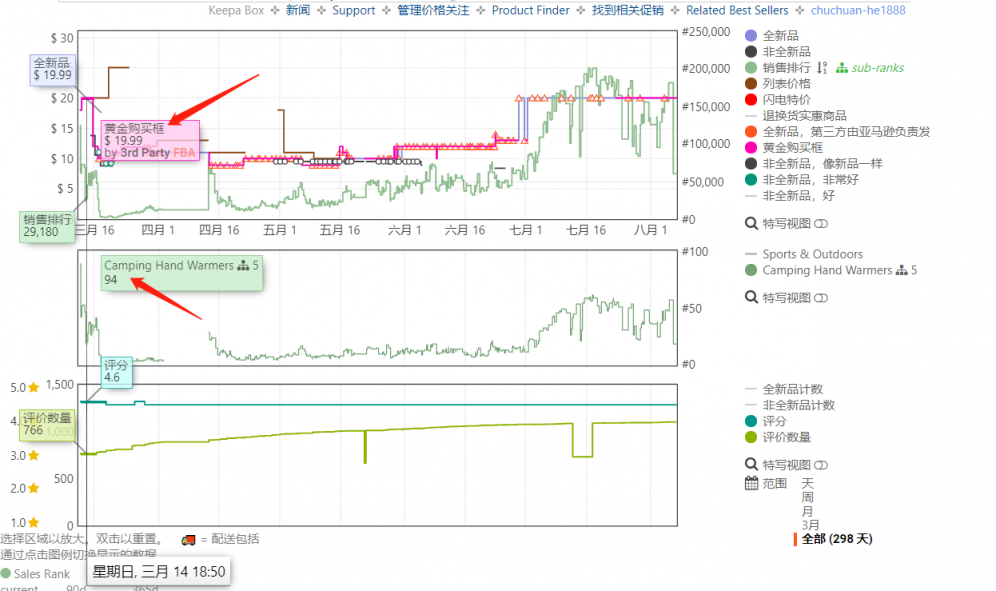Viewport: 996px width, 591px height.
Task: Click the 星期日, 三月 14 18:50 date tooltip
Action: [158, 571]
